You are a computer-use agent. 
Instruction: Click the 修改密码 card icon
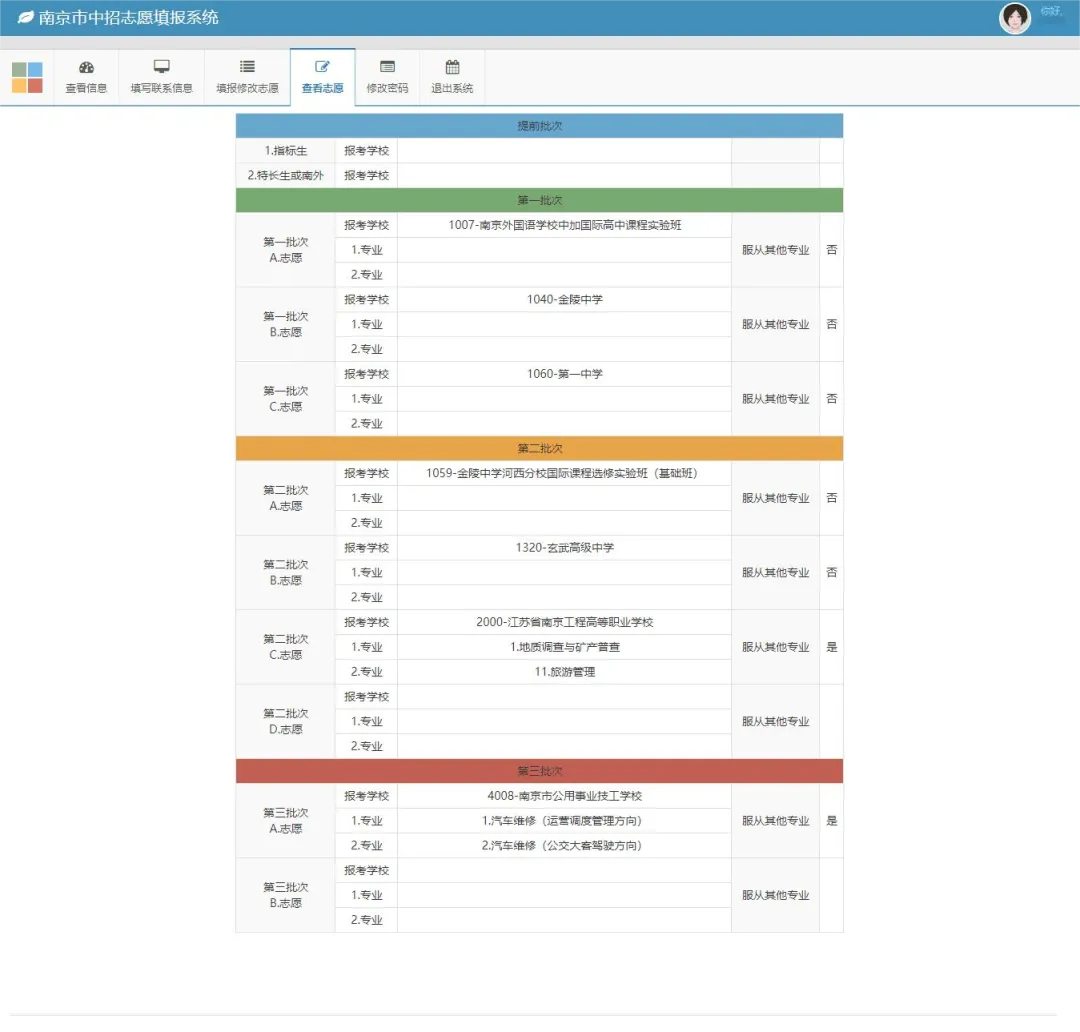point(387,67)
